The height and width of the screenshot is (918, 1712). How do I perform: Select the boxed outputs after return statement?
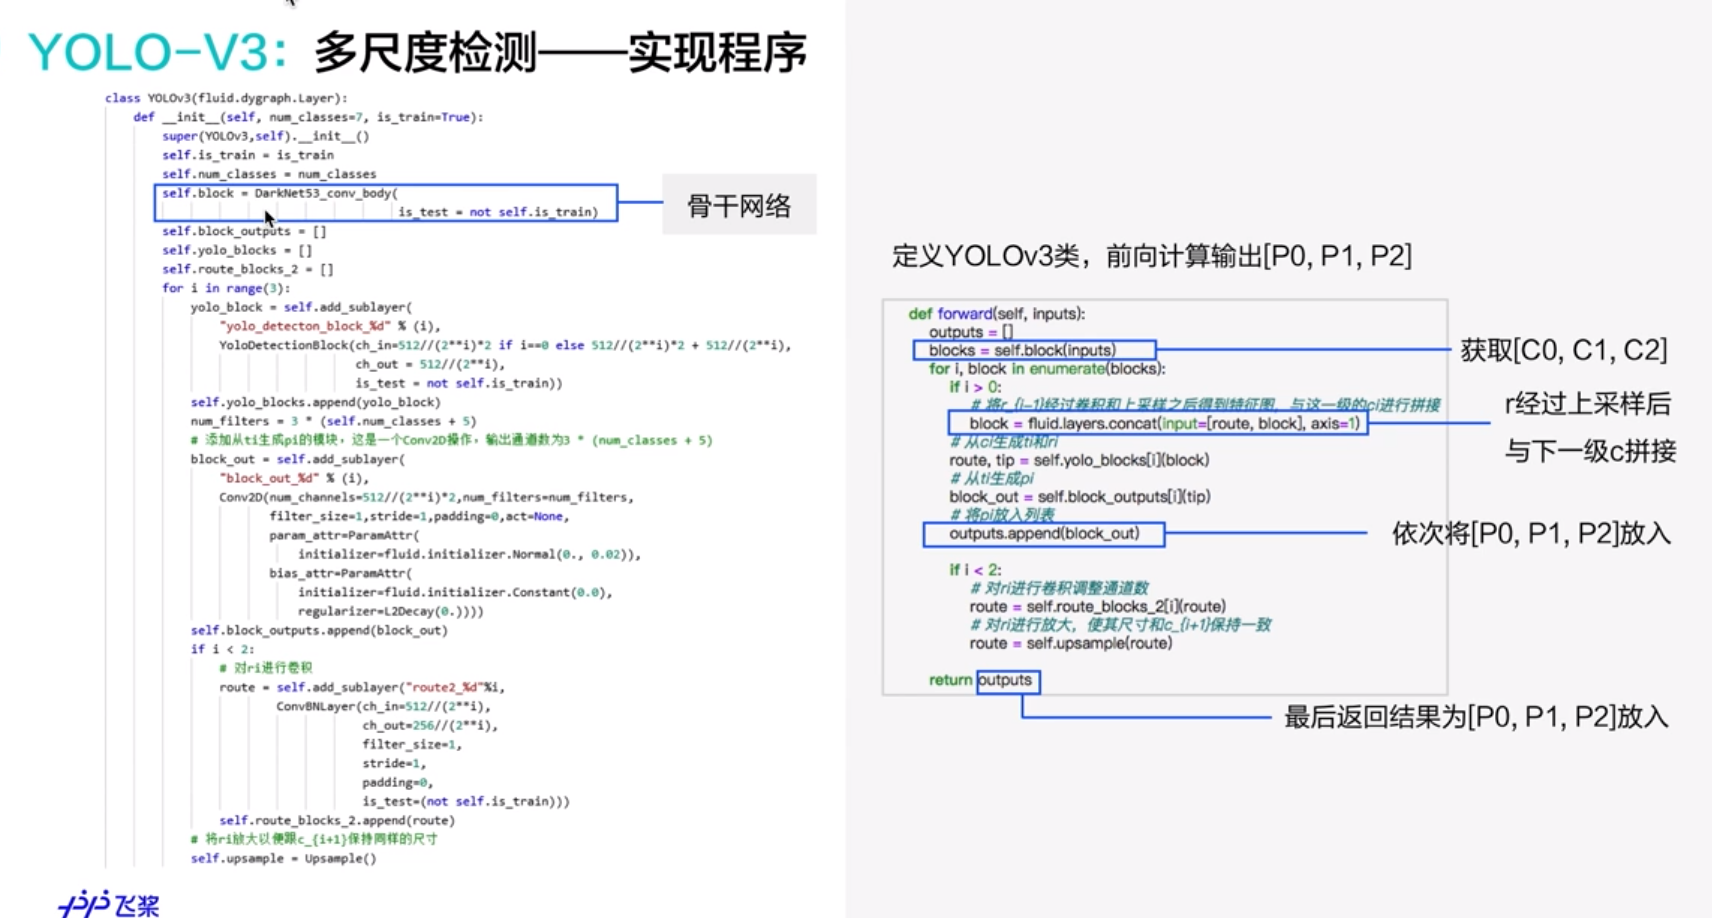[x=1007, y=679]
